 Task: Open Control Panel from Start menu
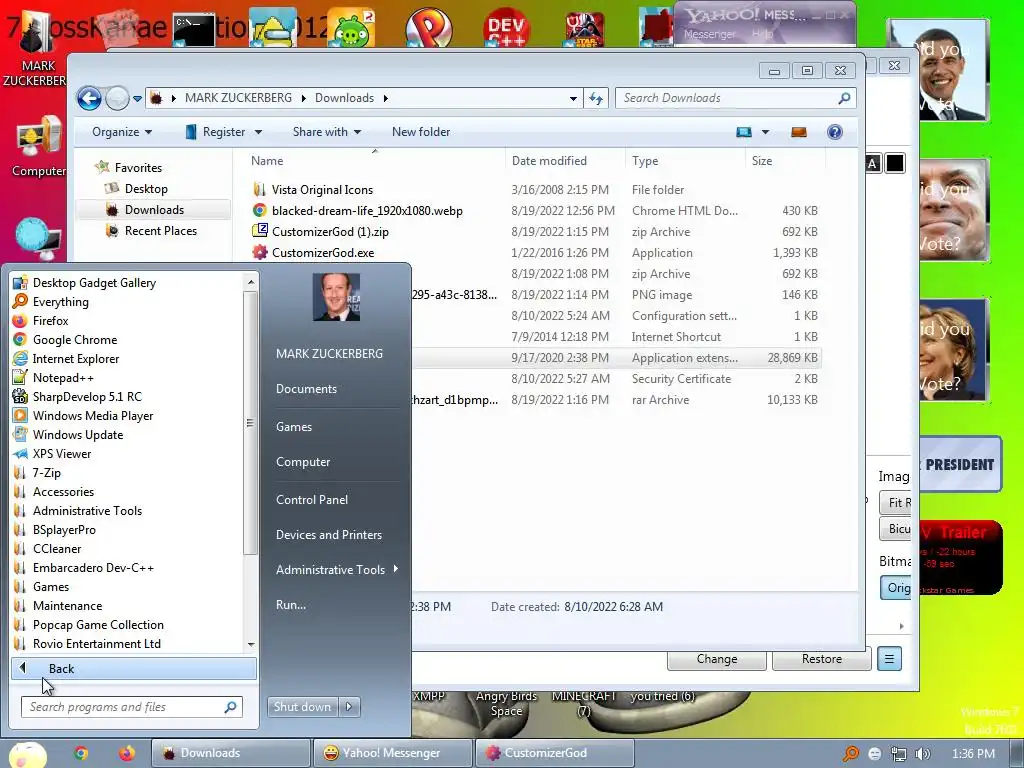312,500
